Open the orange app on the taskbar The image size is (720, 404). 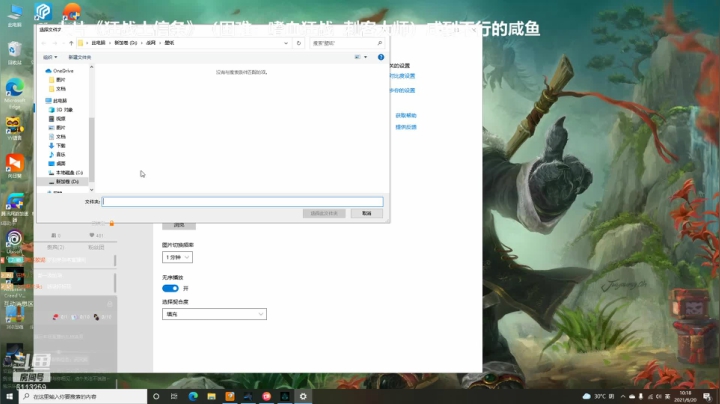(x=230, y=396)
